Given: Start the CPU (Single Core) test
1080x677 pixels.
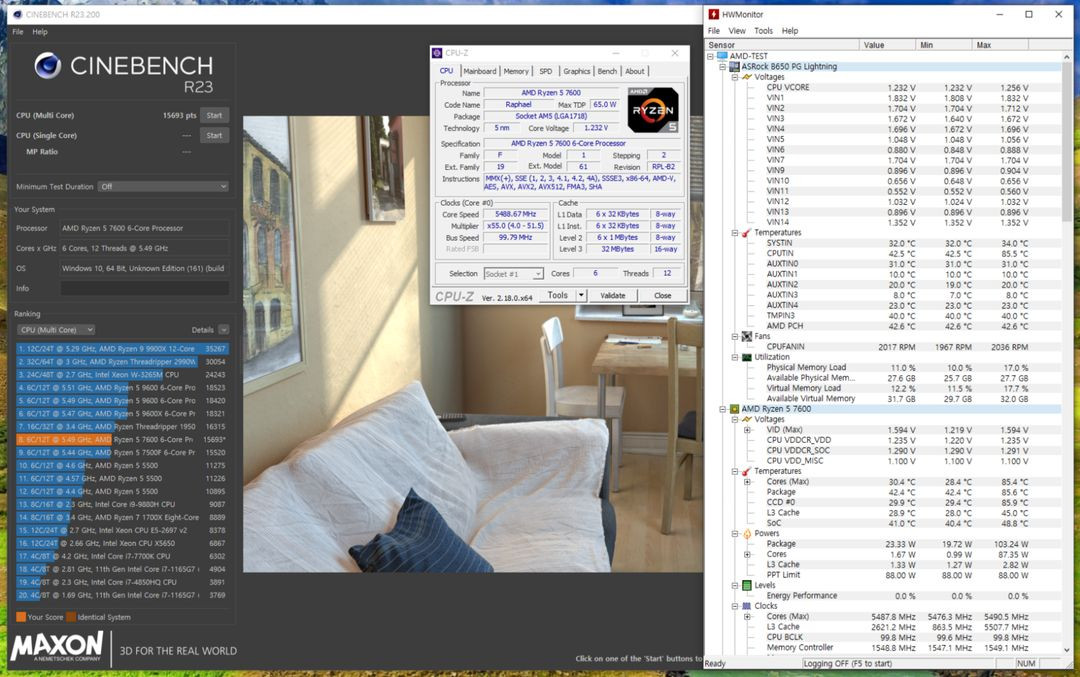Looking at the screenshot, I should click(x=214, y=136).
